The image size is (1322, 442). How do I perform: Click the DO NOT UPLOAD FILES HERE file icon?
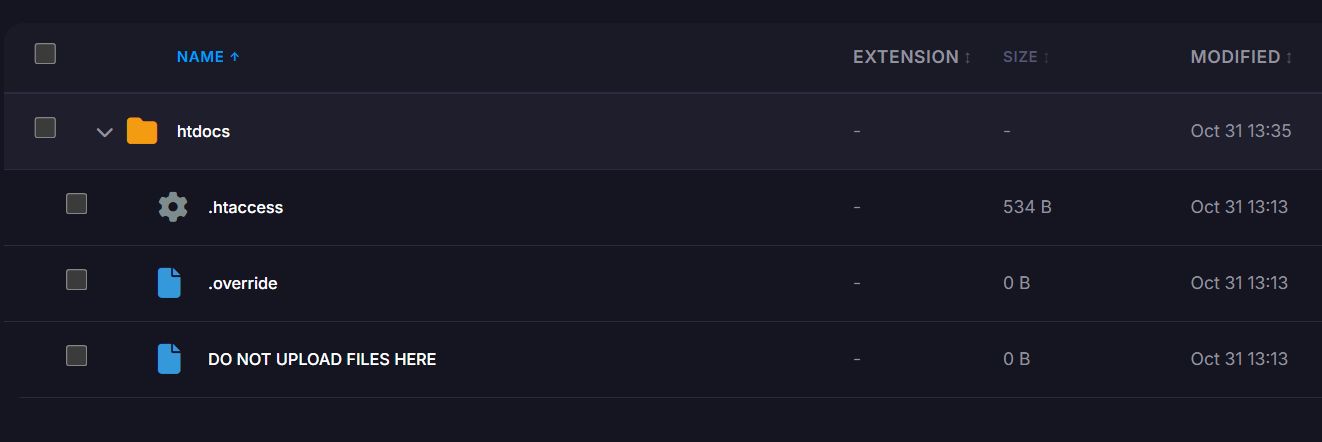(x=170, y=359)
